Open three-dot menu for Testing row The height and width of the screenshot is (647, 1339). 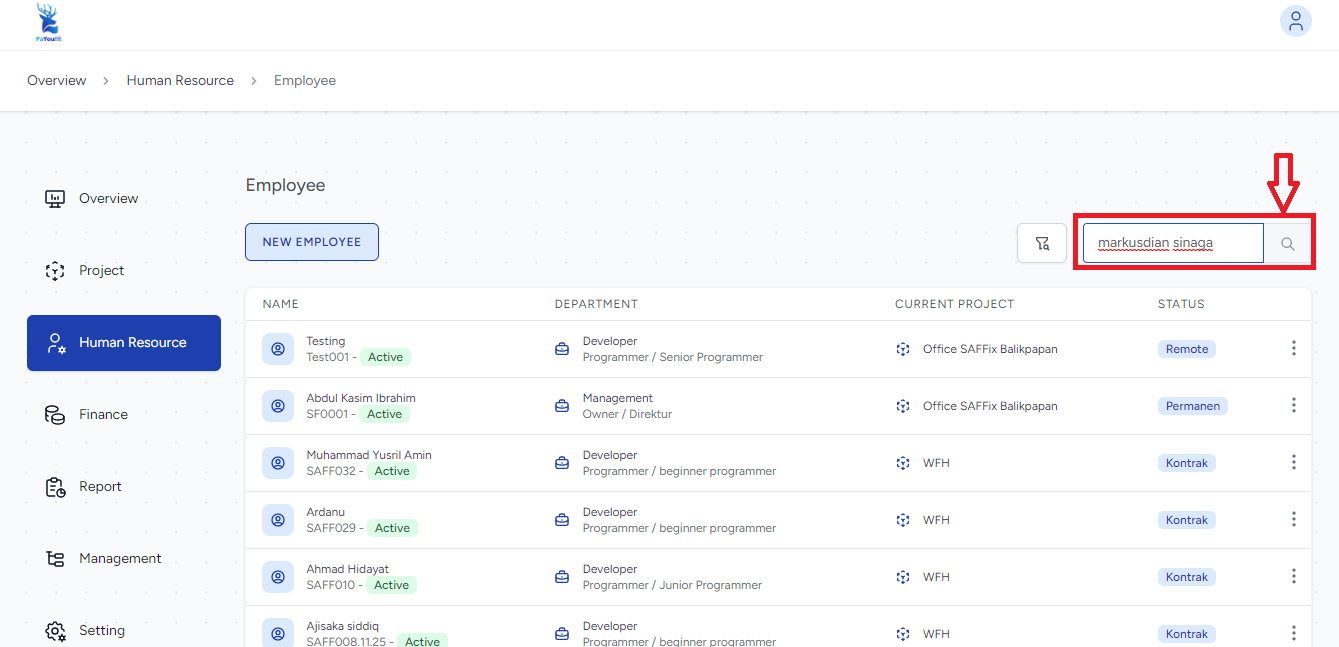pyautogui.click(x=1293, y=348)
